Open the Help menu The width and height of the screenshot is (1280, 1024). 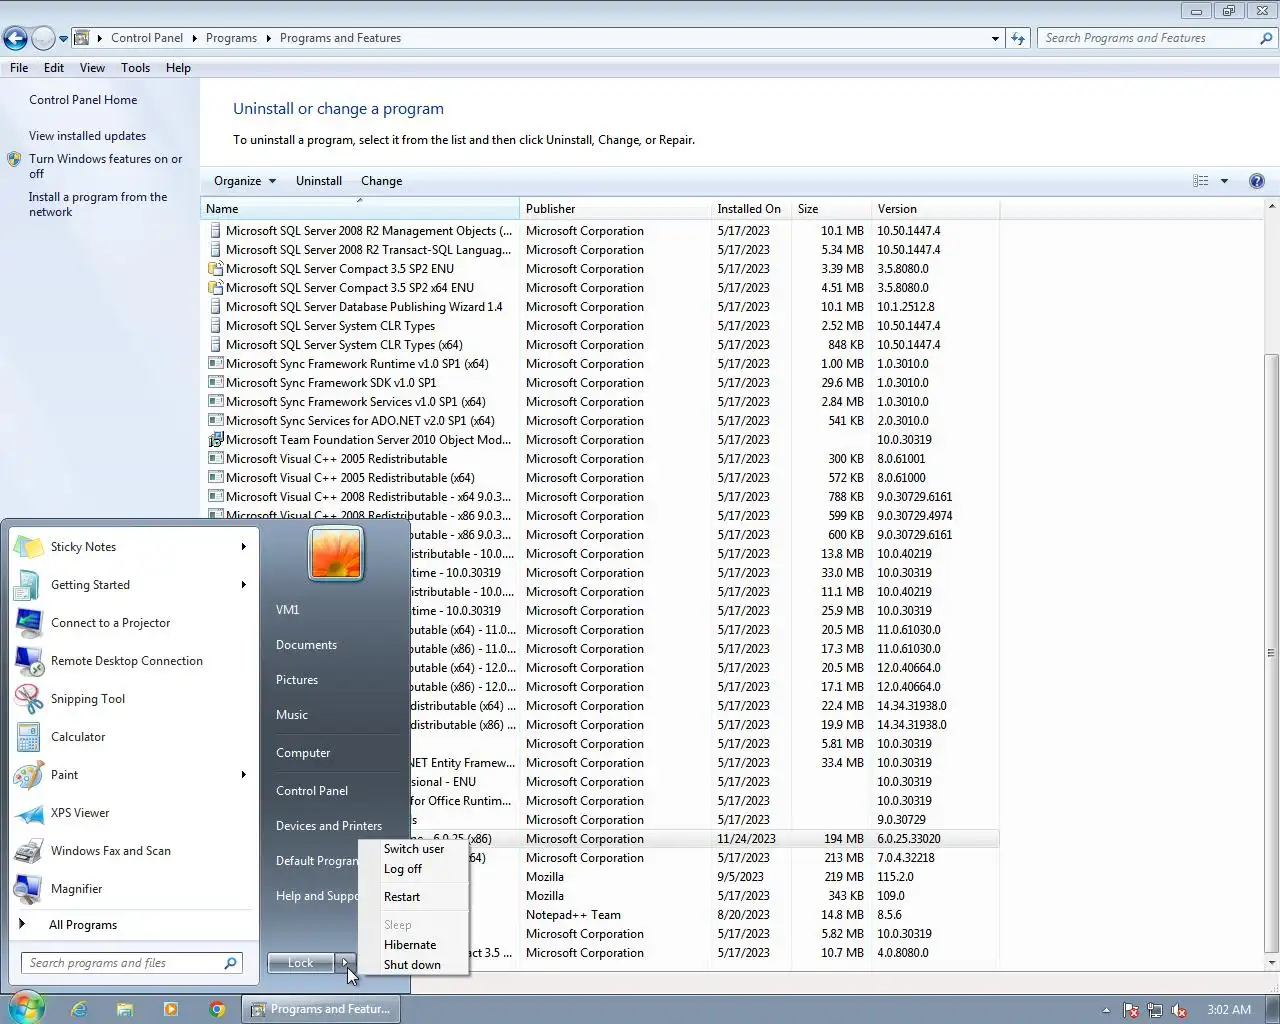[x=178, y=68]
